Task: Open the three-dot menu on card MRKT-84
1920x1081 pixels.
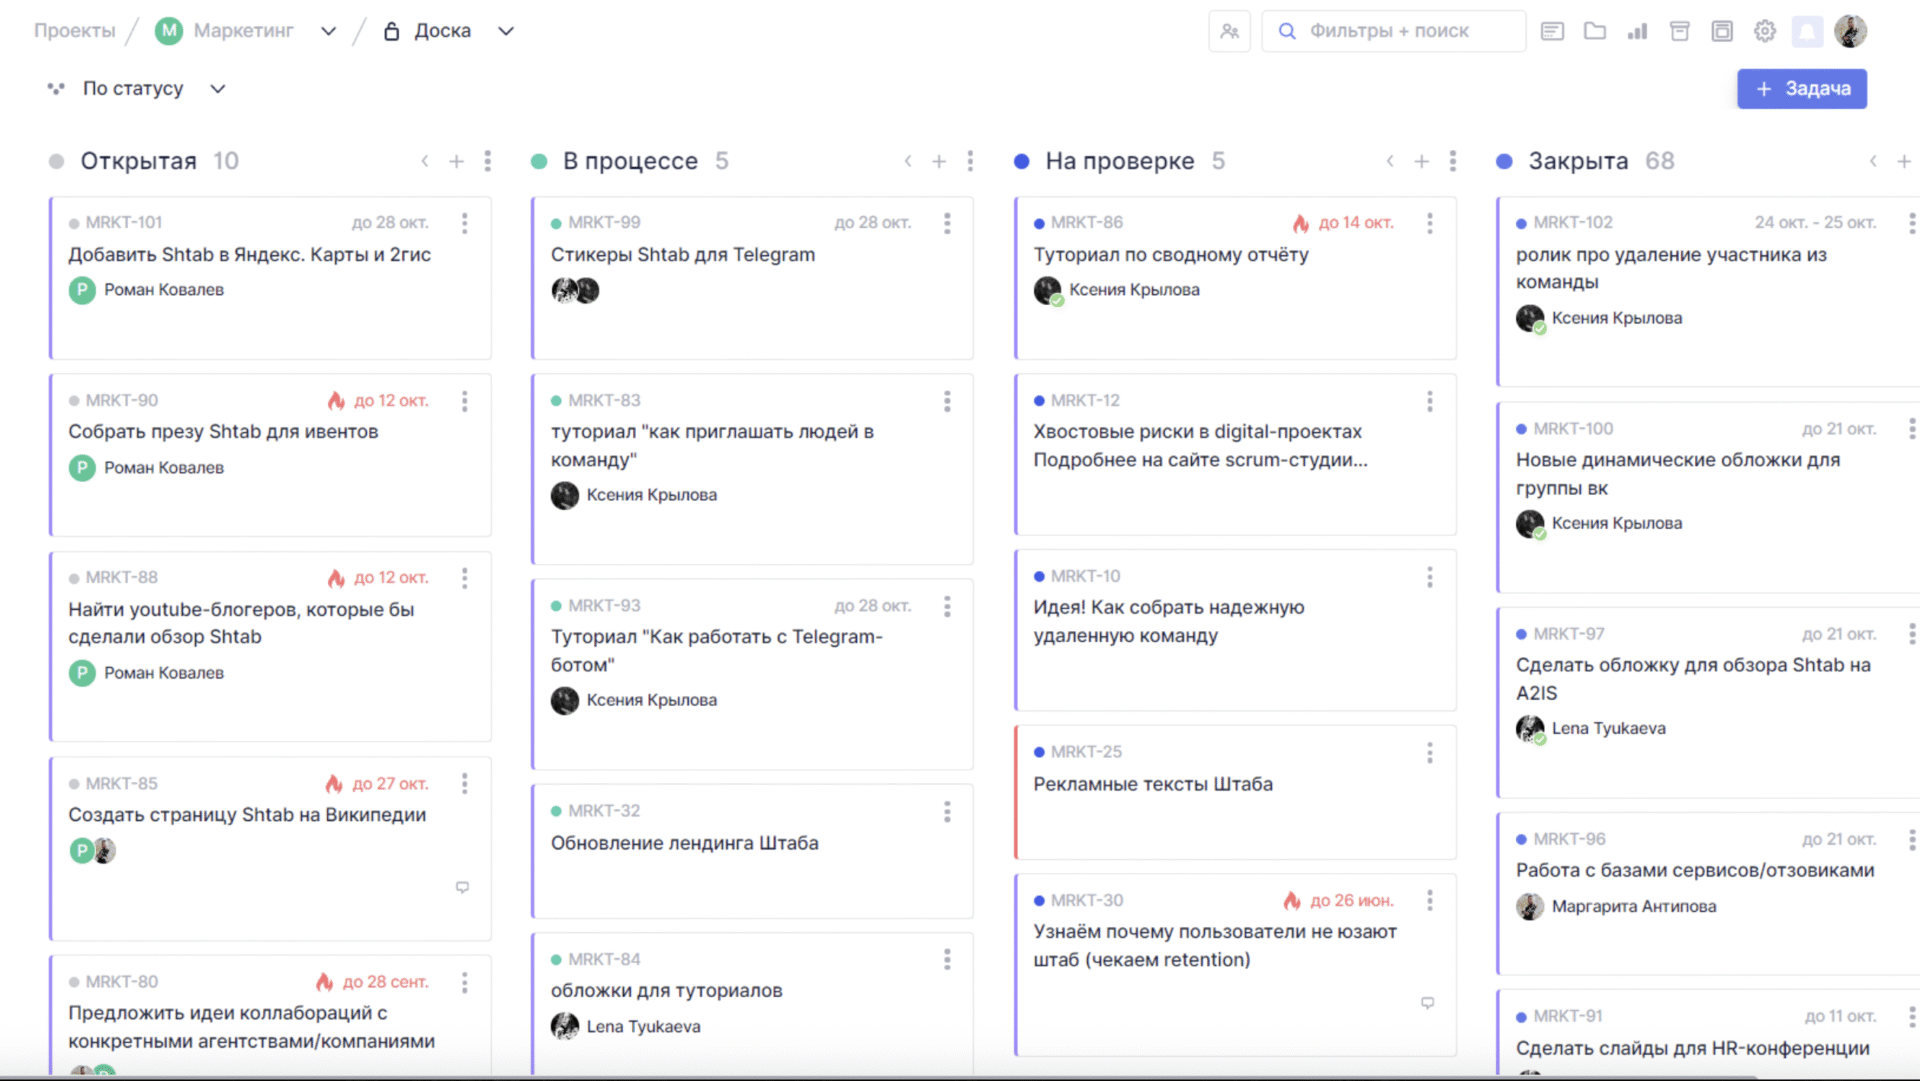Action: coord(947,960)
